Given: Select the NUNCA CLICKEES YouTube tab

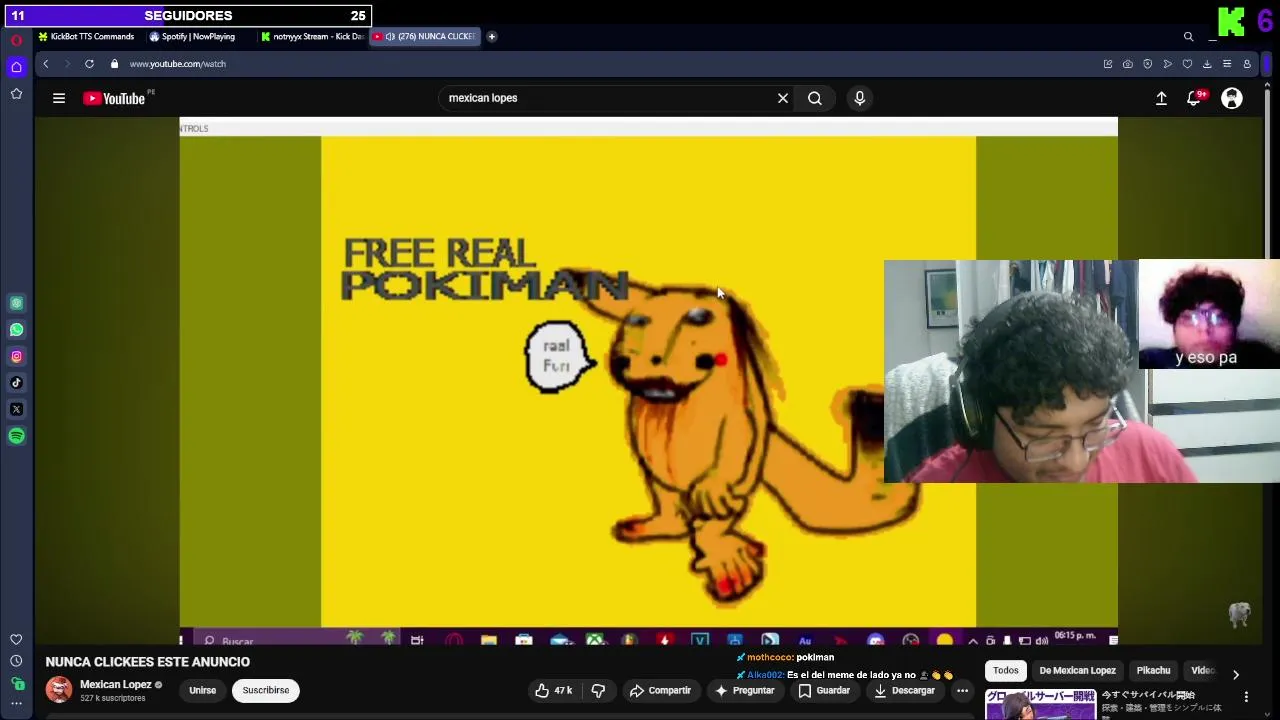Looking at the screenshot, I should [425, 36].
